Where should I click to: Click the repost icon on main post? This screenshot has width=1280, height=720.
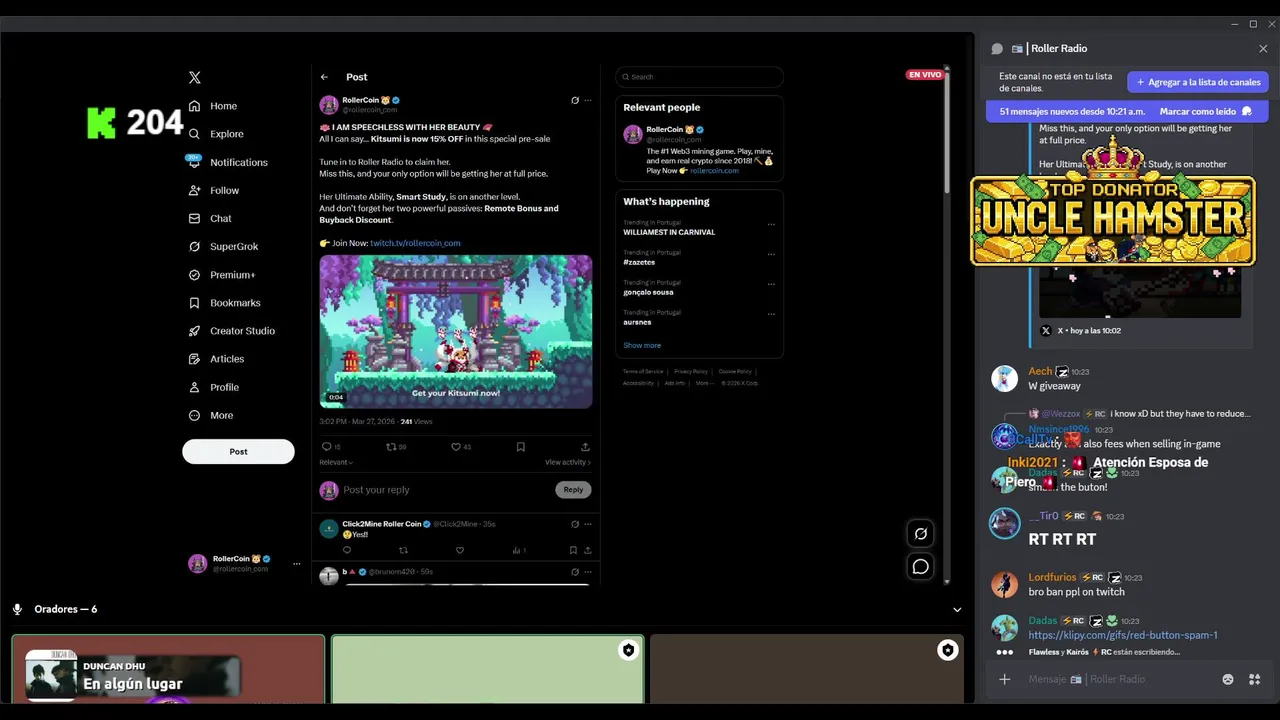coord(391,447)
